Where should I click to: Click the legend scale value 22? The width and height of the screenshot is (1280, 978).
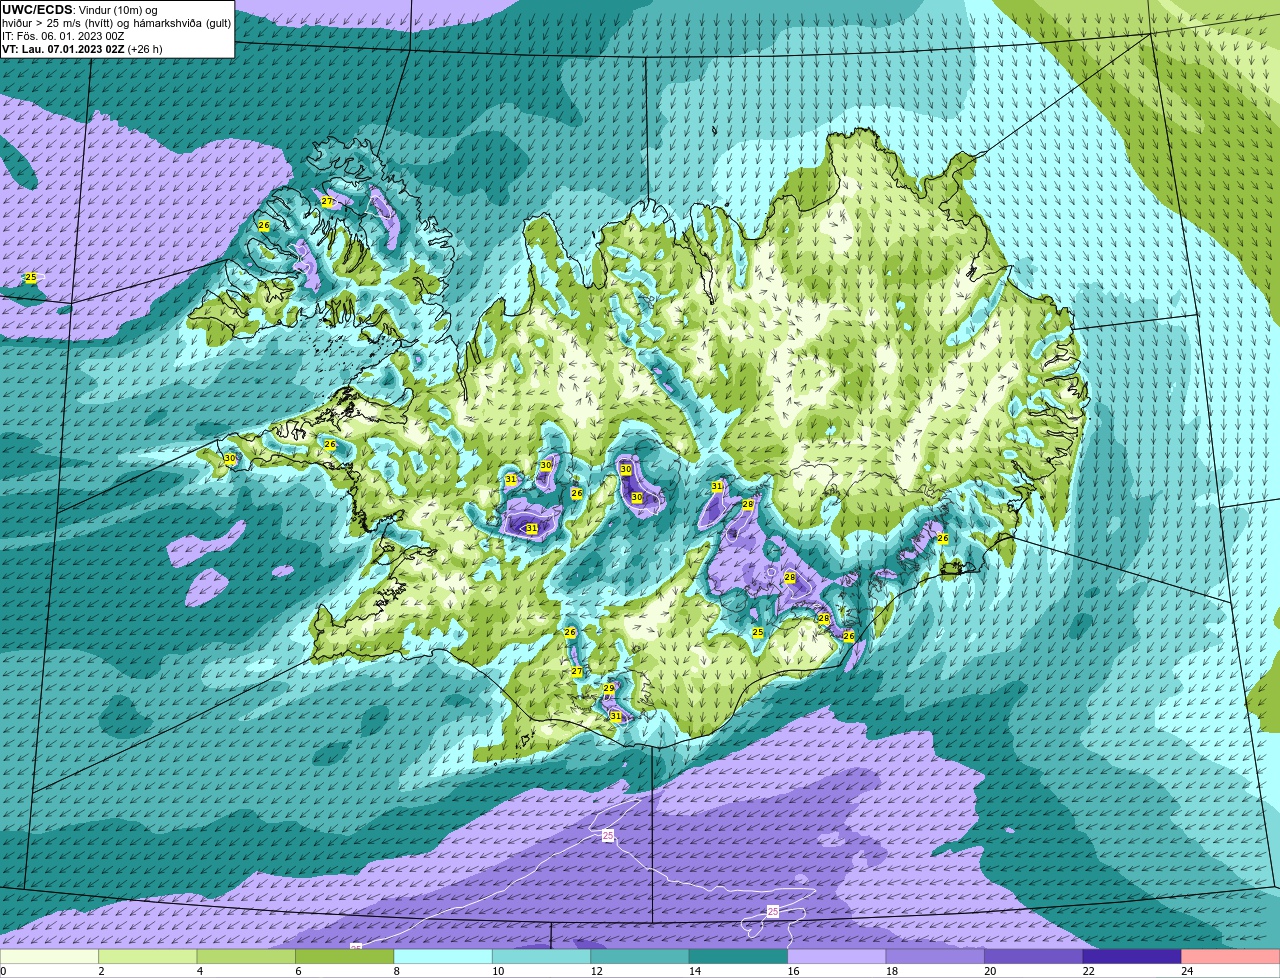point(1089,971)
